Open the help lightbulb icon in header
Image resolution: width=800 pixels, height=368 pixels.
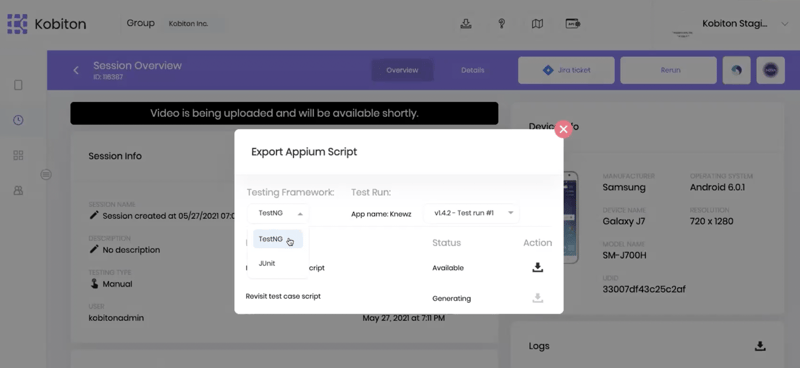click(502, 23)
